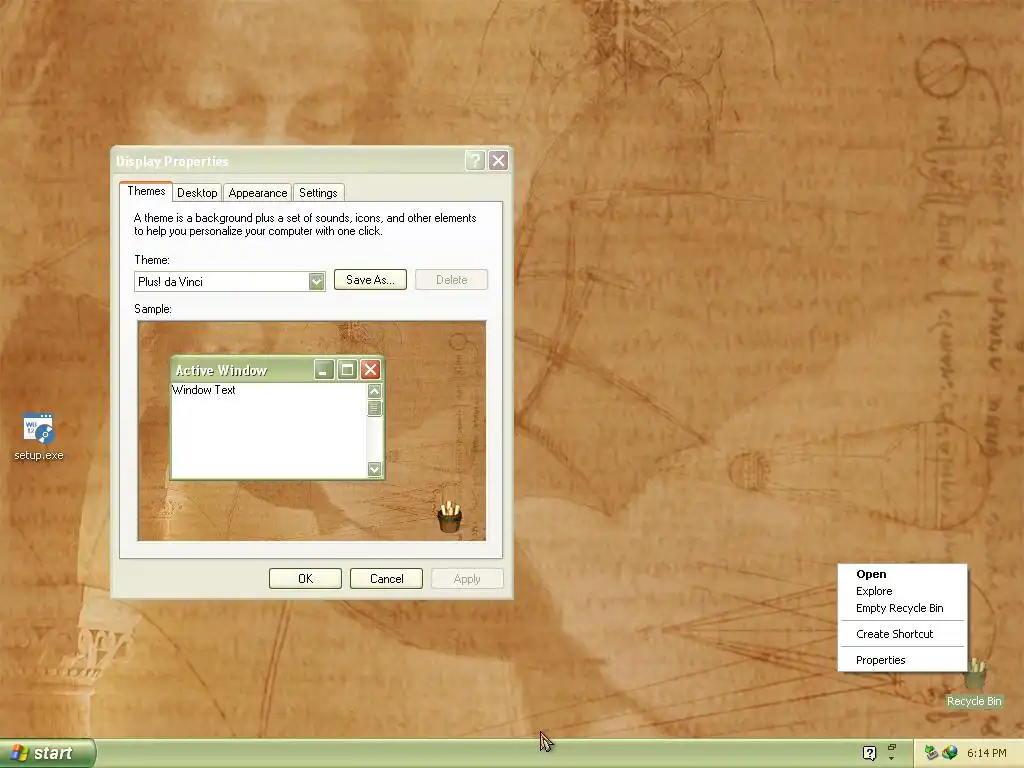Click the sample Active Window maximize button
The image size is (1024, 768).
[347, 370]
